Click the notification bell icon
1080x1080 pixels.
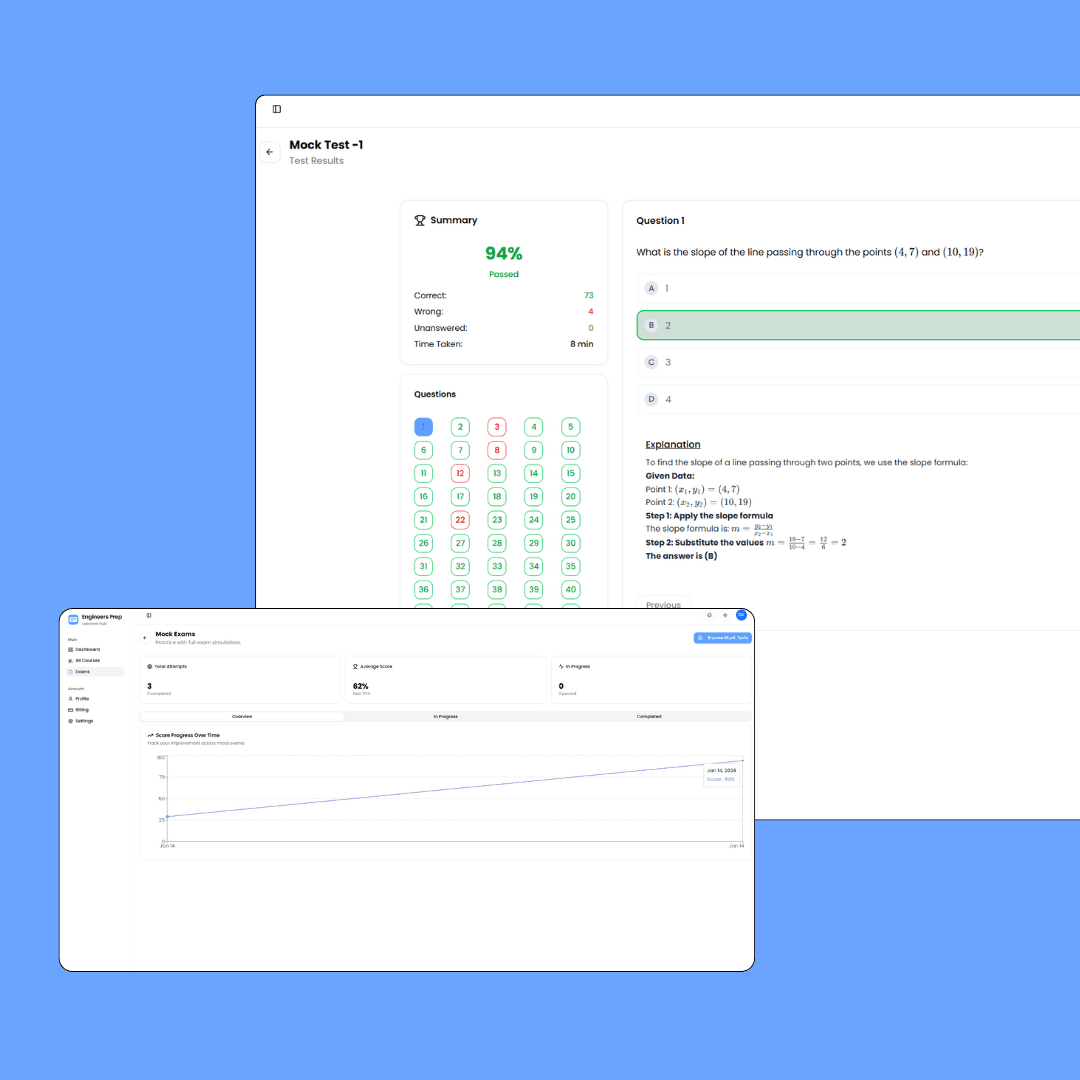tap(709, 615)
